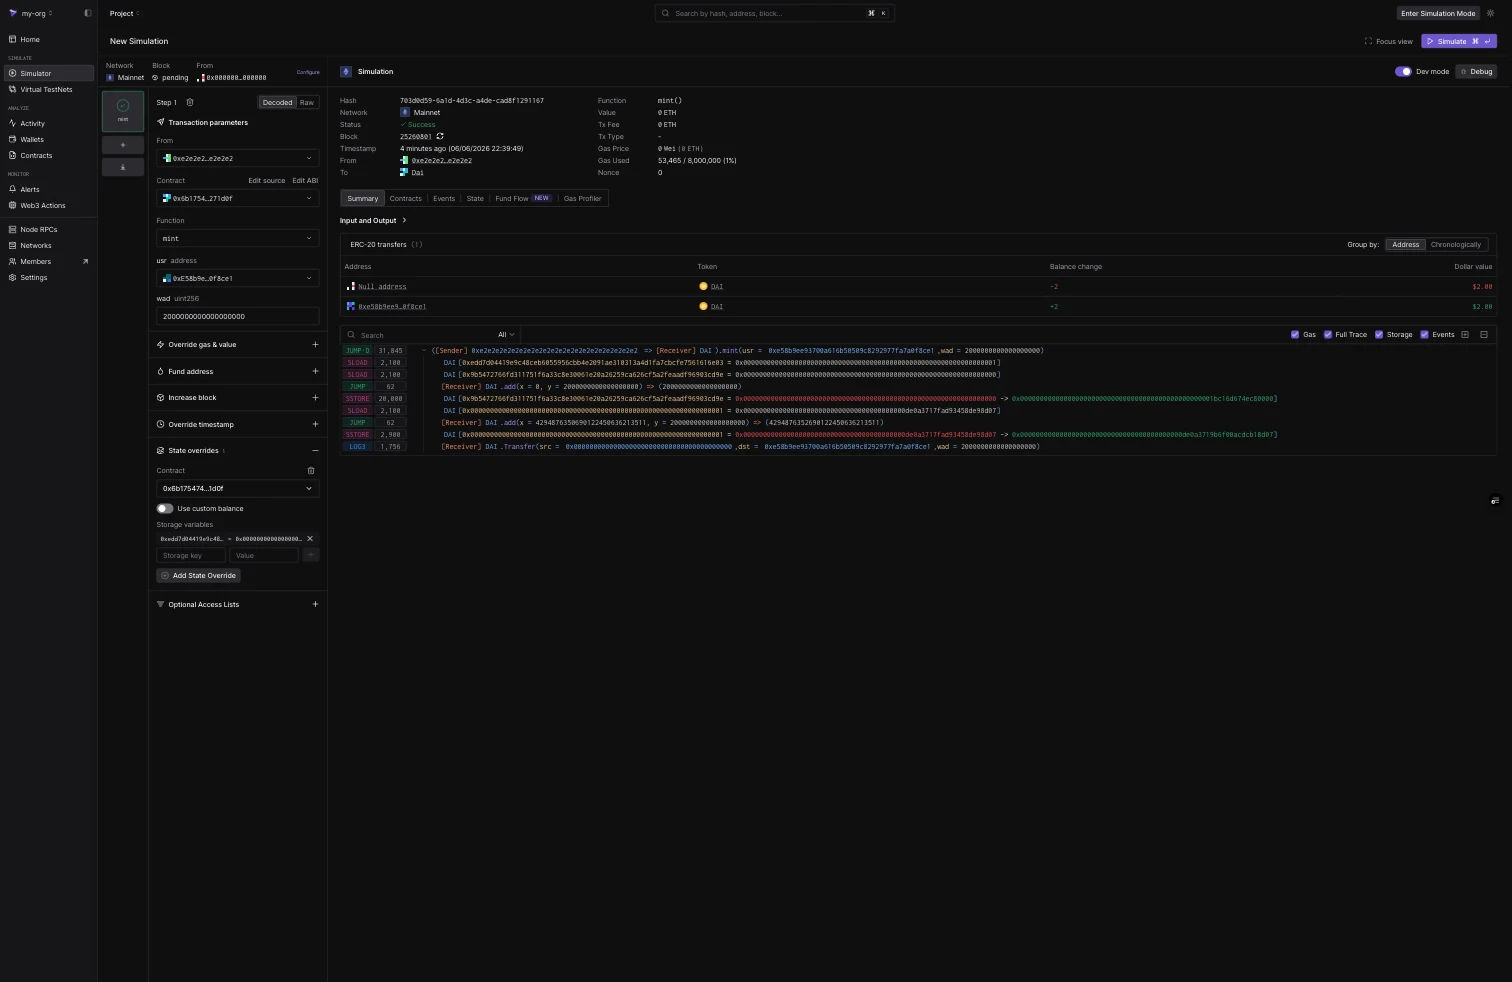Screen dimensions: 1512x982
Task: Uncheck the Gas trace checkbox
Action: point(1295,334)
